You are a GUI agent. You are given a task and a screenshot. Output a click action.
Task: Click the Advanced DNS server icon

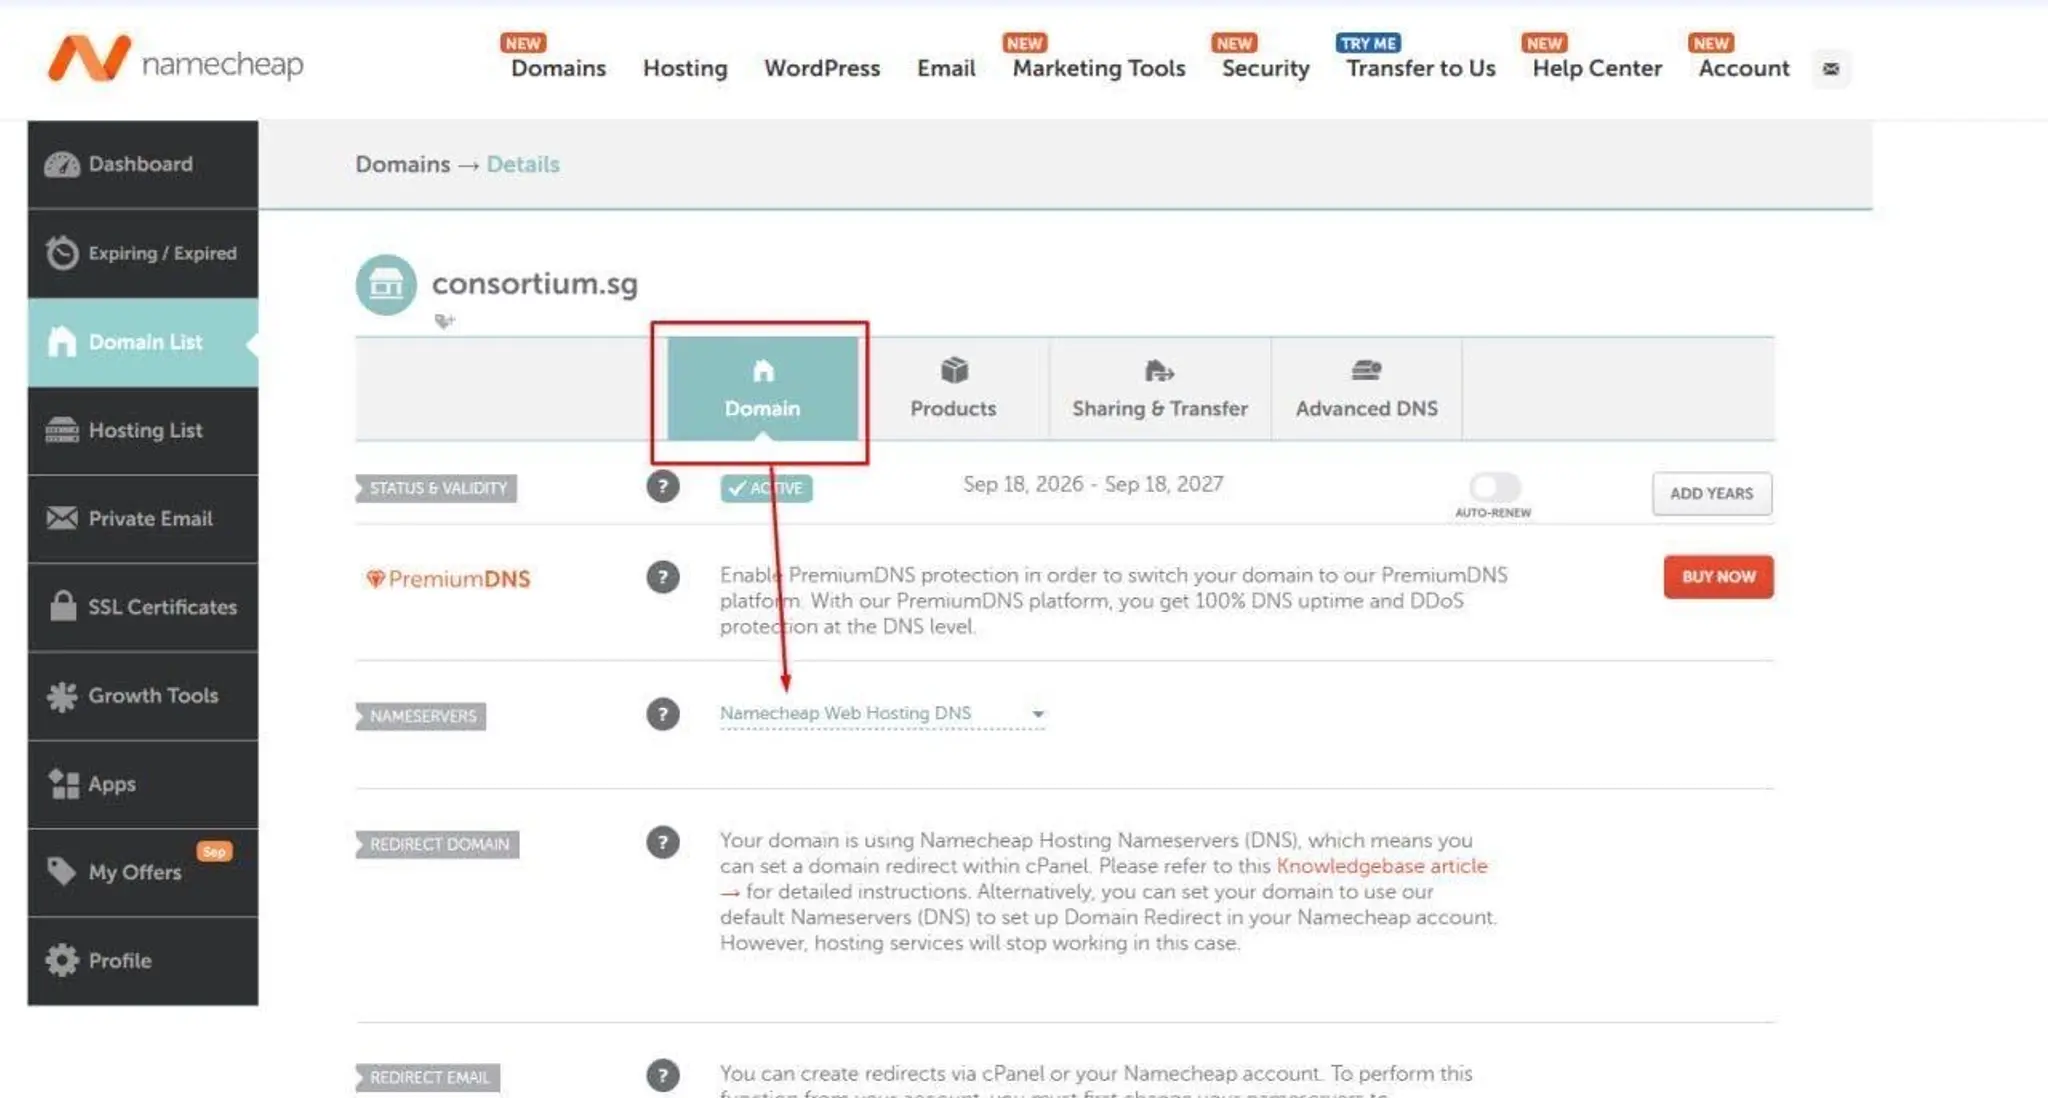1366,371
